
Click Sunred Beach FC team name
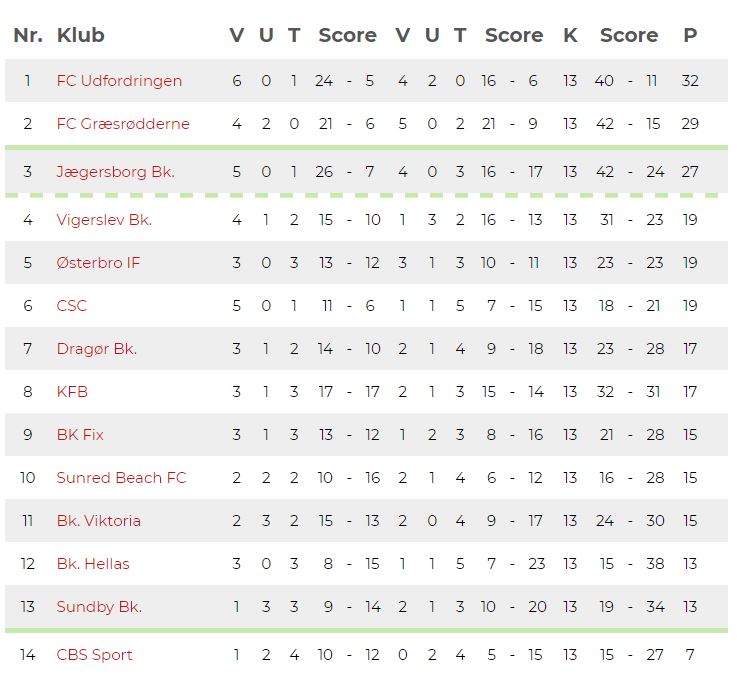121,478
